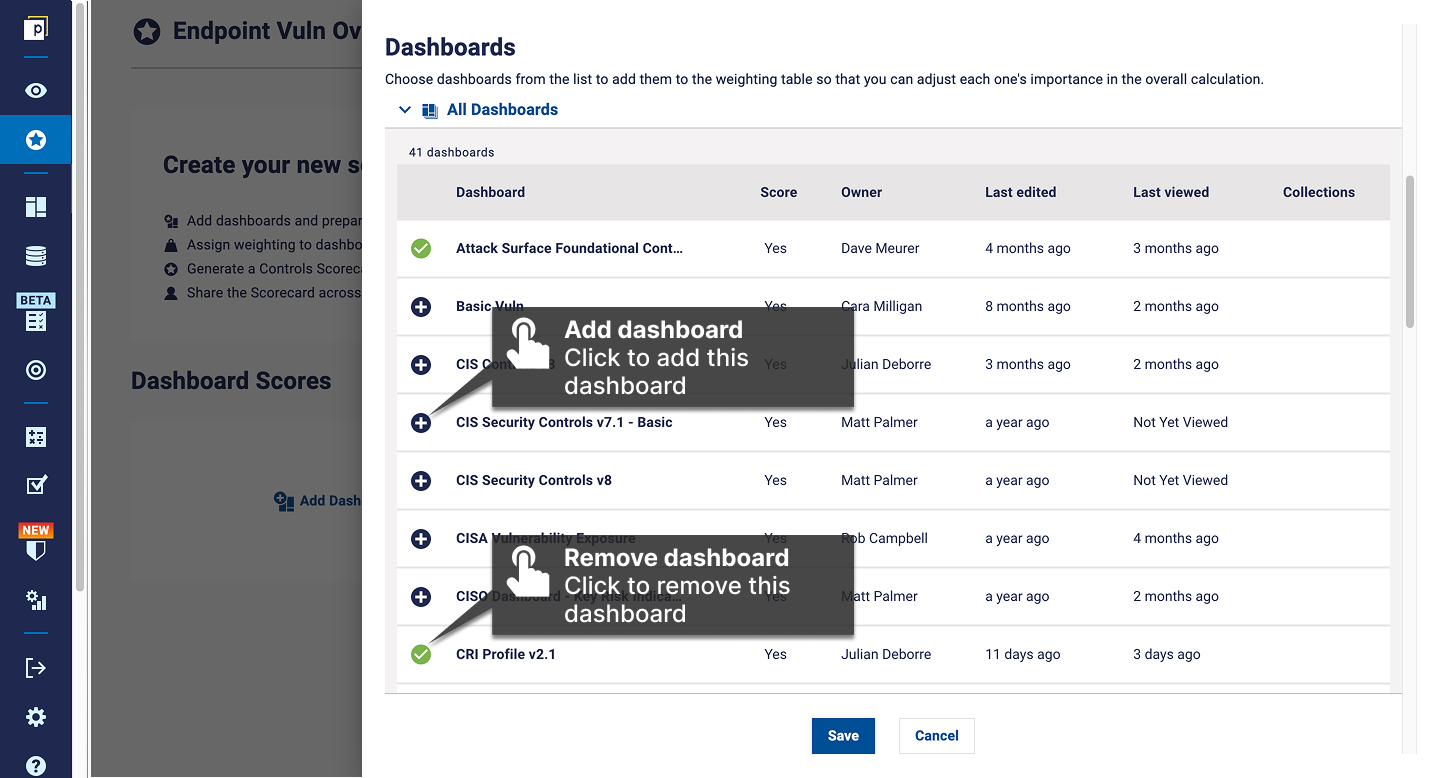
Task: Open the calculator metrics icon in the sidebar
Action: pyautogui.click(x=36, y=437)
